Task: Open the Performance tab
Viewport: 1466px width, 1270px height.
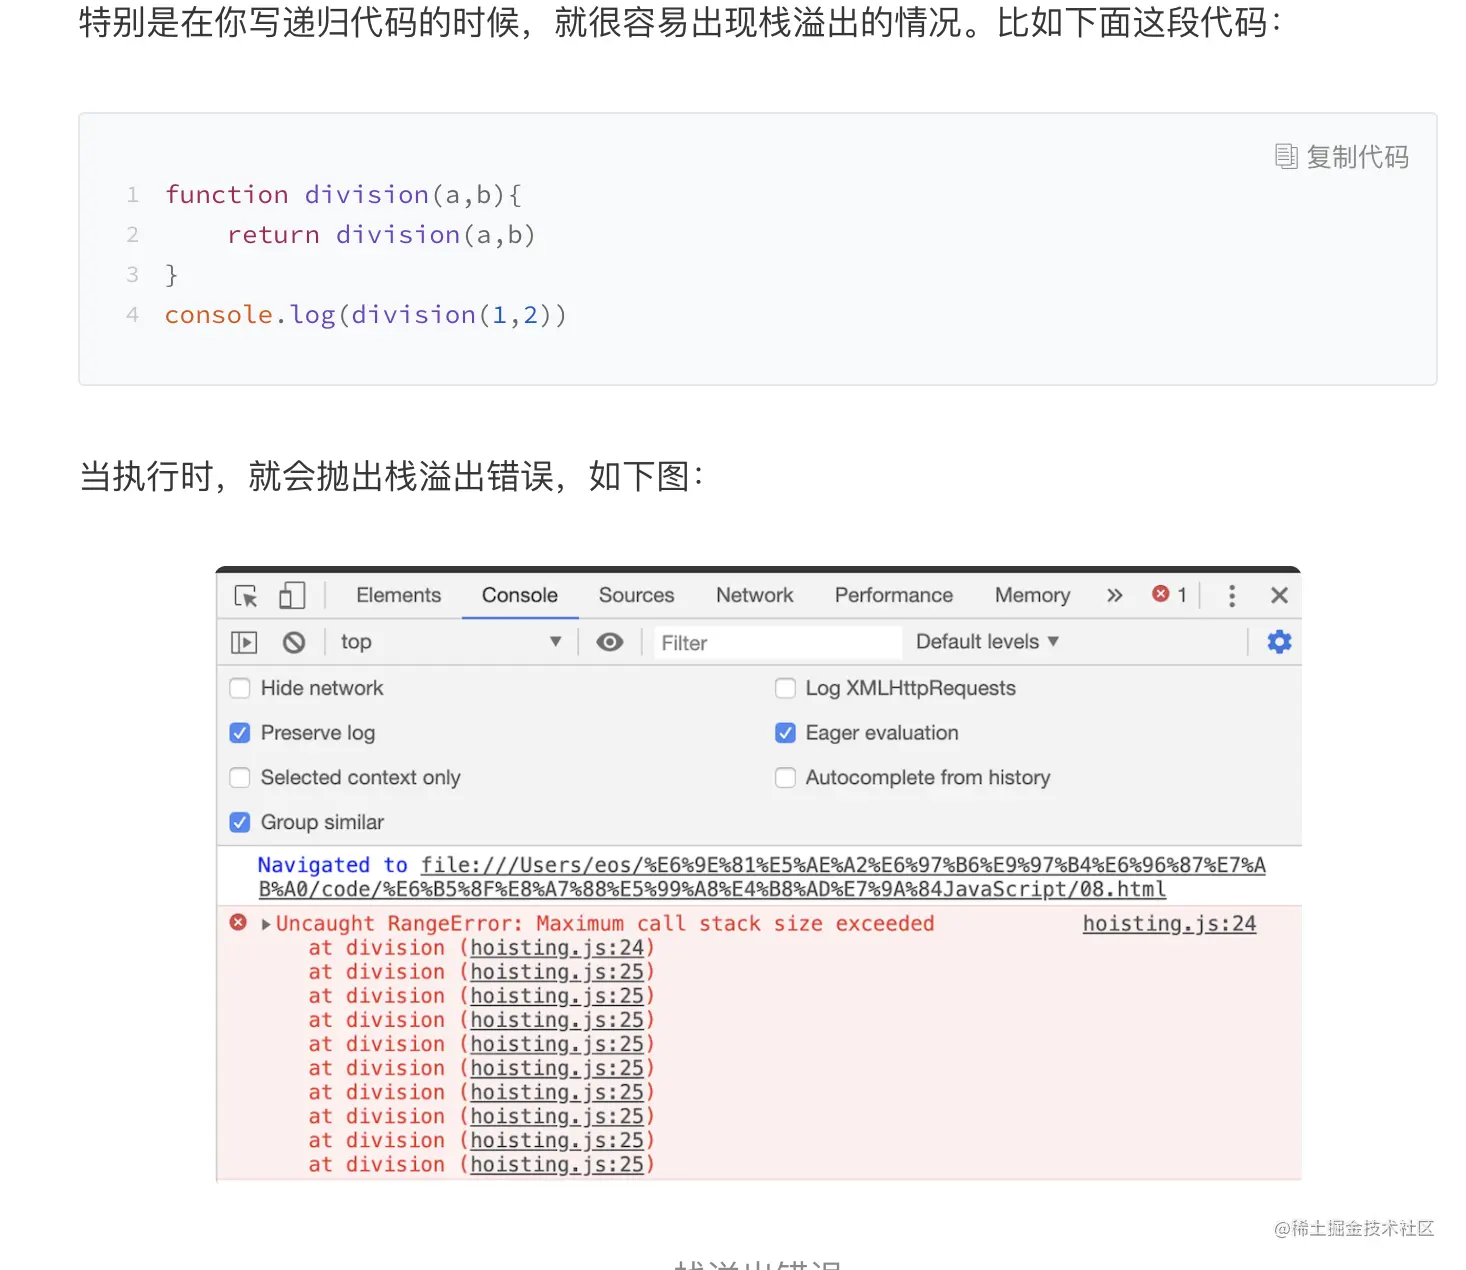Action: tap(893, 595)
